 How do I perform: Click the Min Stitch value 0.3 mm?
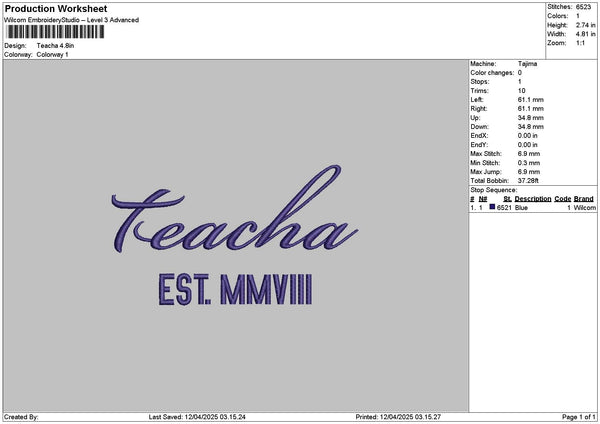coord(529,163)
